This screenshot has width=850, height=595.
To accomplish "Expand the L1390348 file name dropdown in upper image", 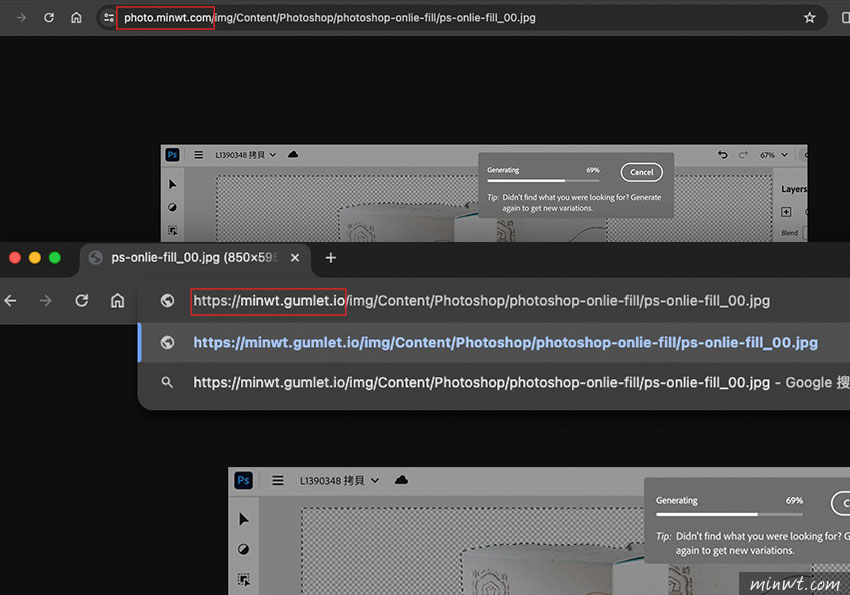I will pos(246,155).
